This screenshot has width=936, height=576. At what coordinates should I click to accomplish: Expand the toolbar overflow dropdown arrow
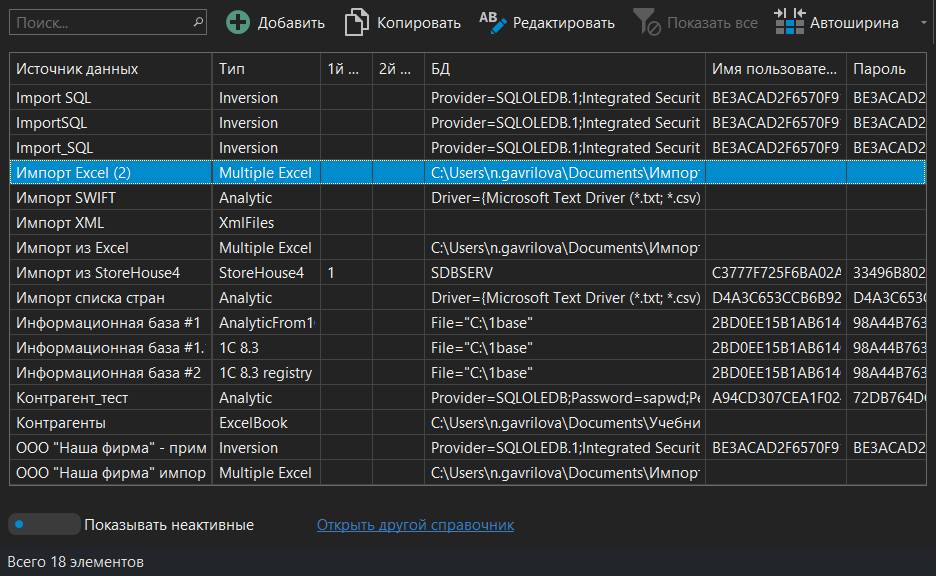pyautogui.click(x=921, y=22)
